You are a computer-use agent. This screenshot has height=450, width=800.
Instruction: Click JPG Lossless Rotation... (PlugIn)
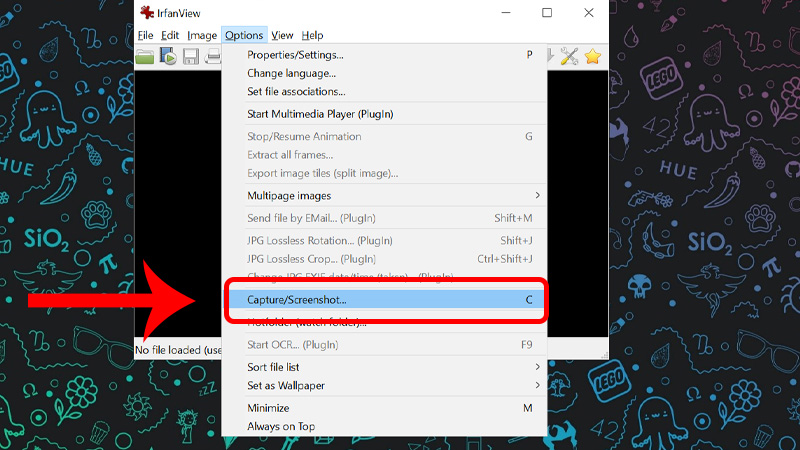[x=384, y=240]
